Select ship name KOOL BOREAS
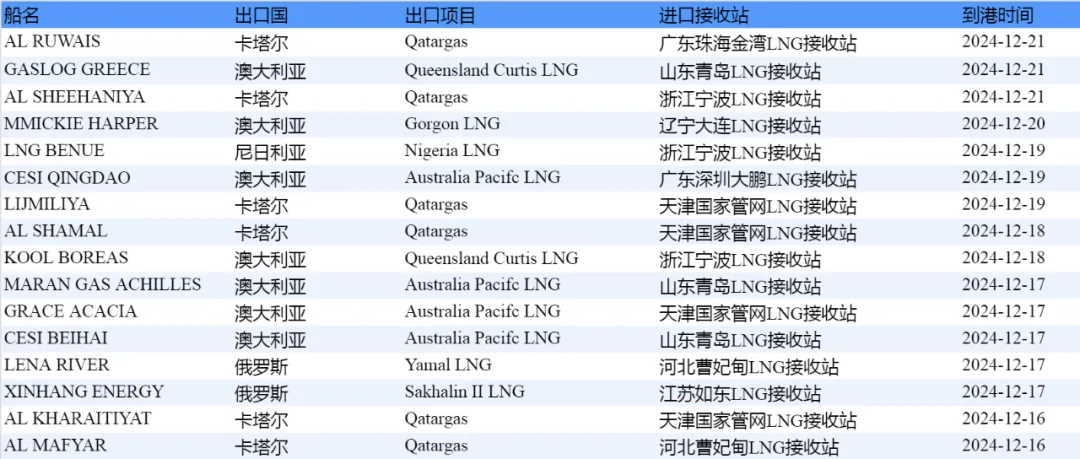This screenshot has height=459, width=1080. click(x=66, y=257)
